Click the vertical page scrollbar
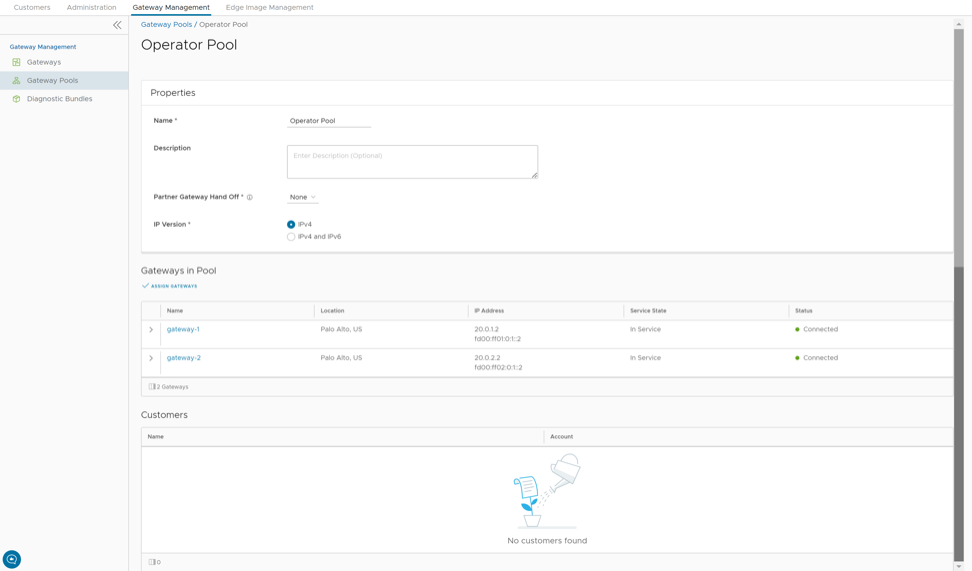972x571 pixels. click(x=958, y=150)
